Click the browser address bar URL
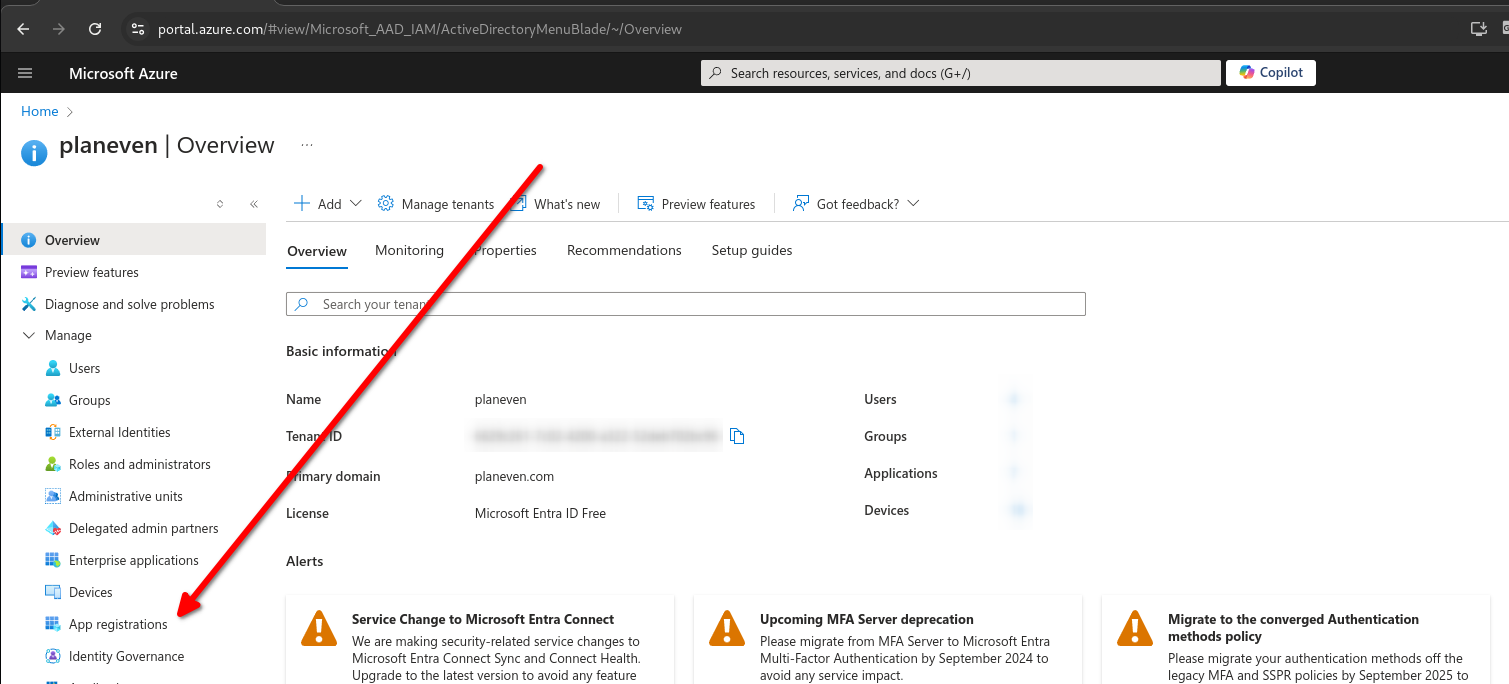Screen dimensions: 1509x684 click(x=420, y=29)
